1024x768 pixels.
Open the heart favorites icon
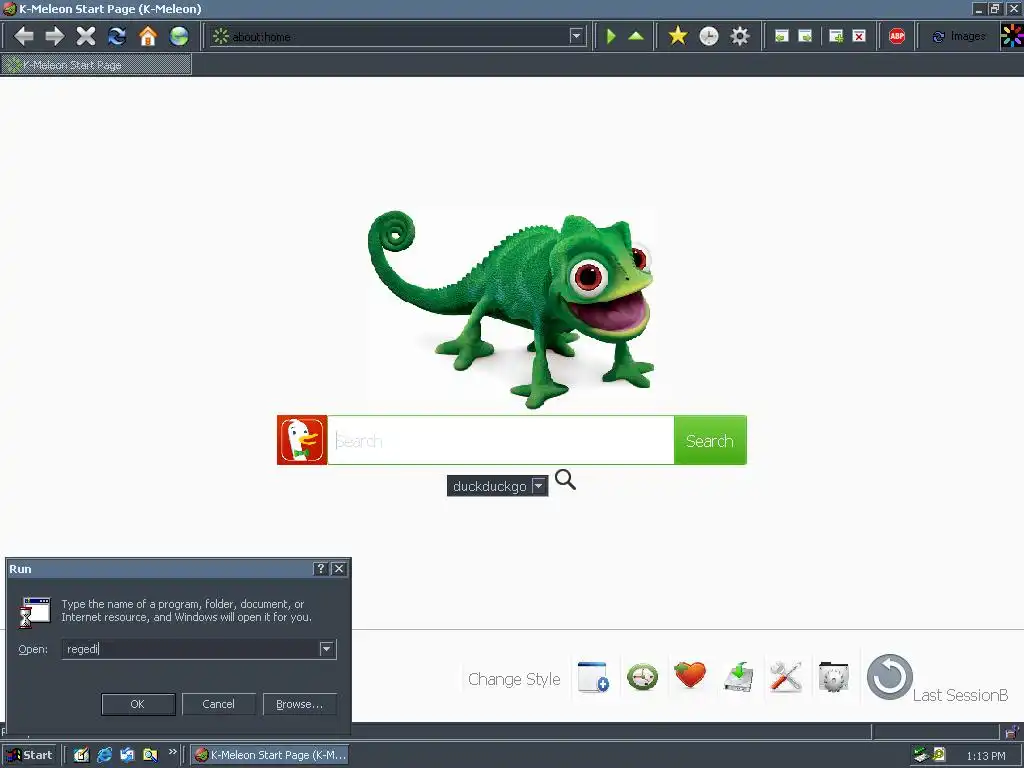[x=690, y=675]
